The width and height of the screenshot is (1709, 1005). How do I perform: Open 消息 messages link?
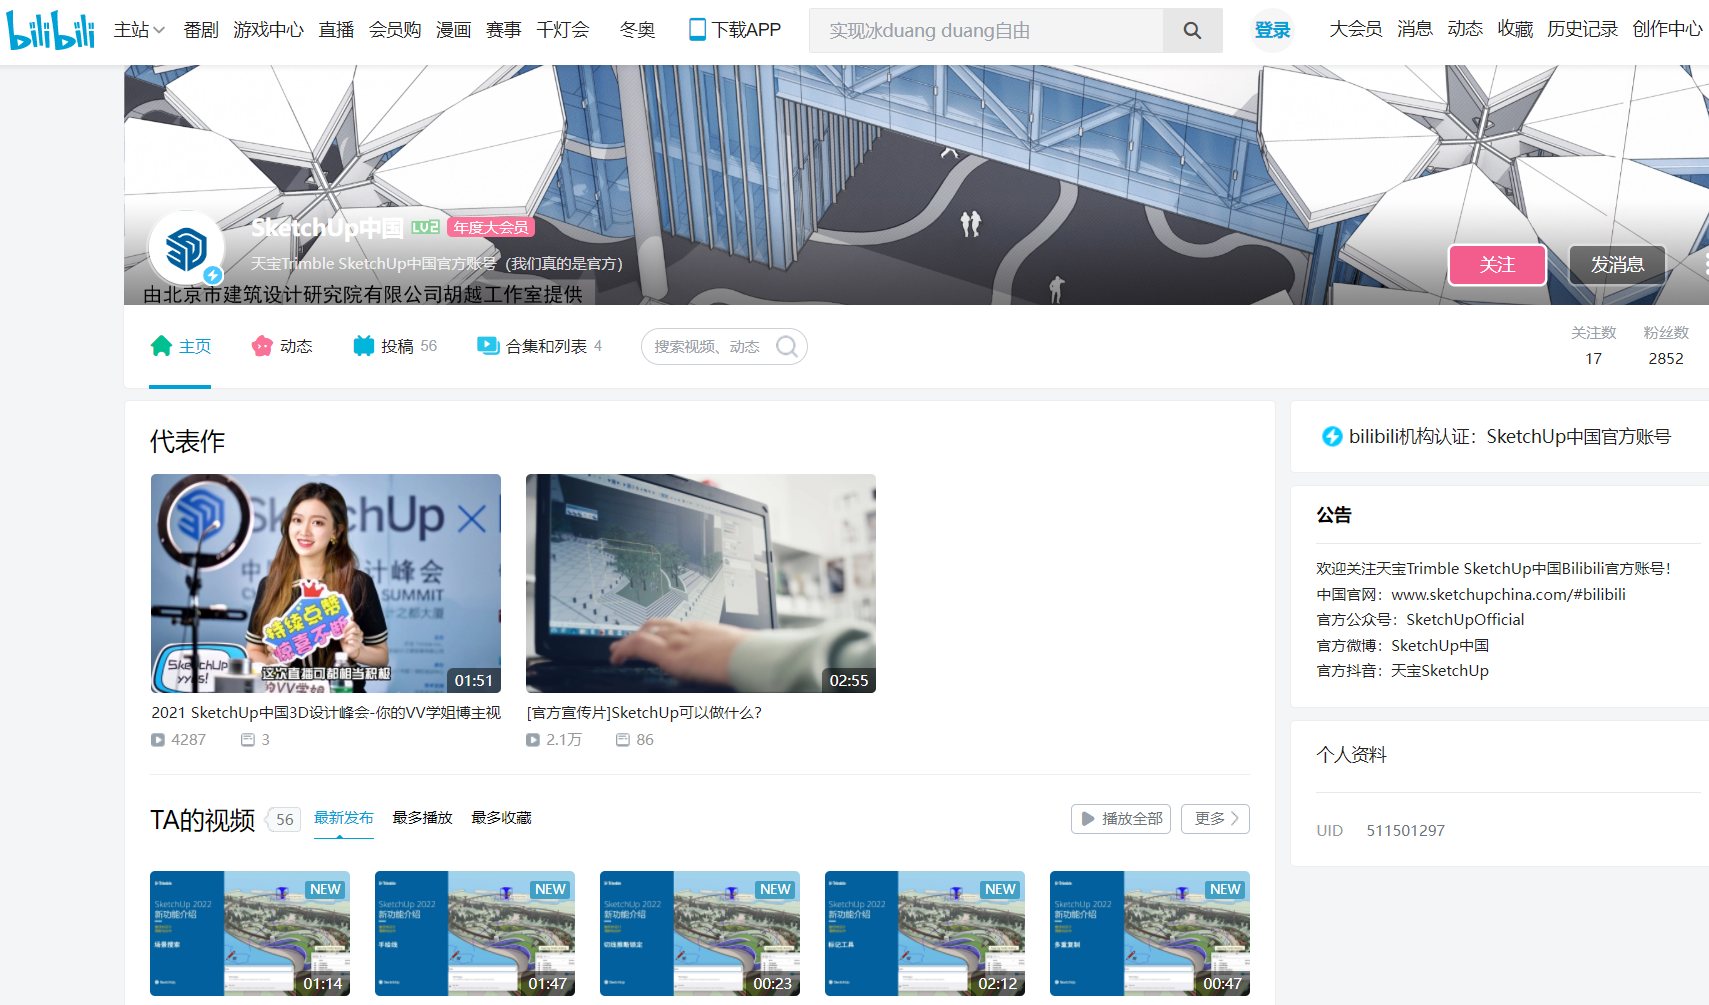[1415, 29]
